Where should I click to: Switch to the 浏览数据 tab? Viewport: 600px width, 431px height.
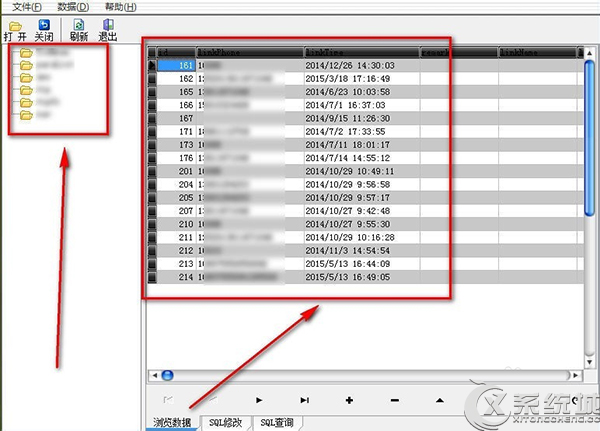[172, 423]
